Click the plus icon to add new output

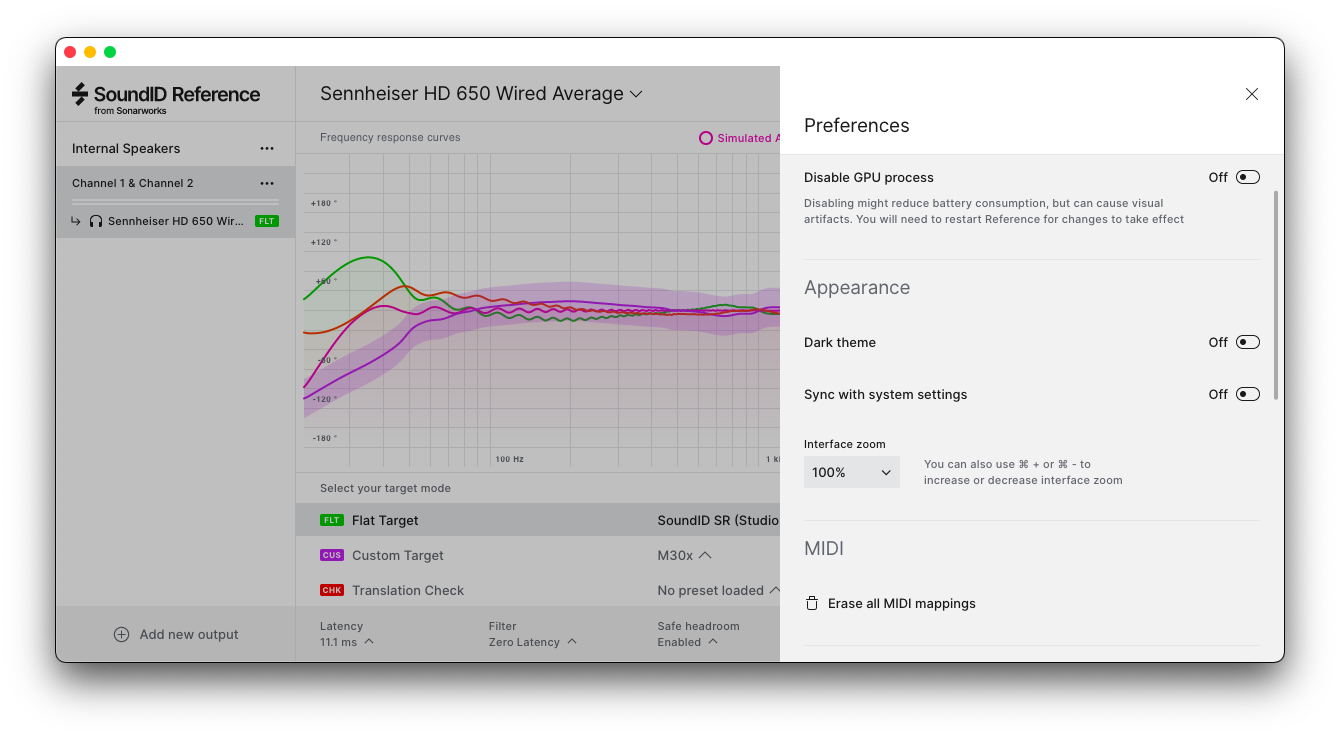coord(122,634)
